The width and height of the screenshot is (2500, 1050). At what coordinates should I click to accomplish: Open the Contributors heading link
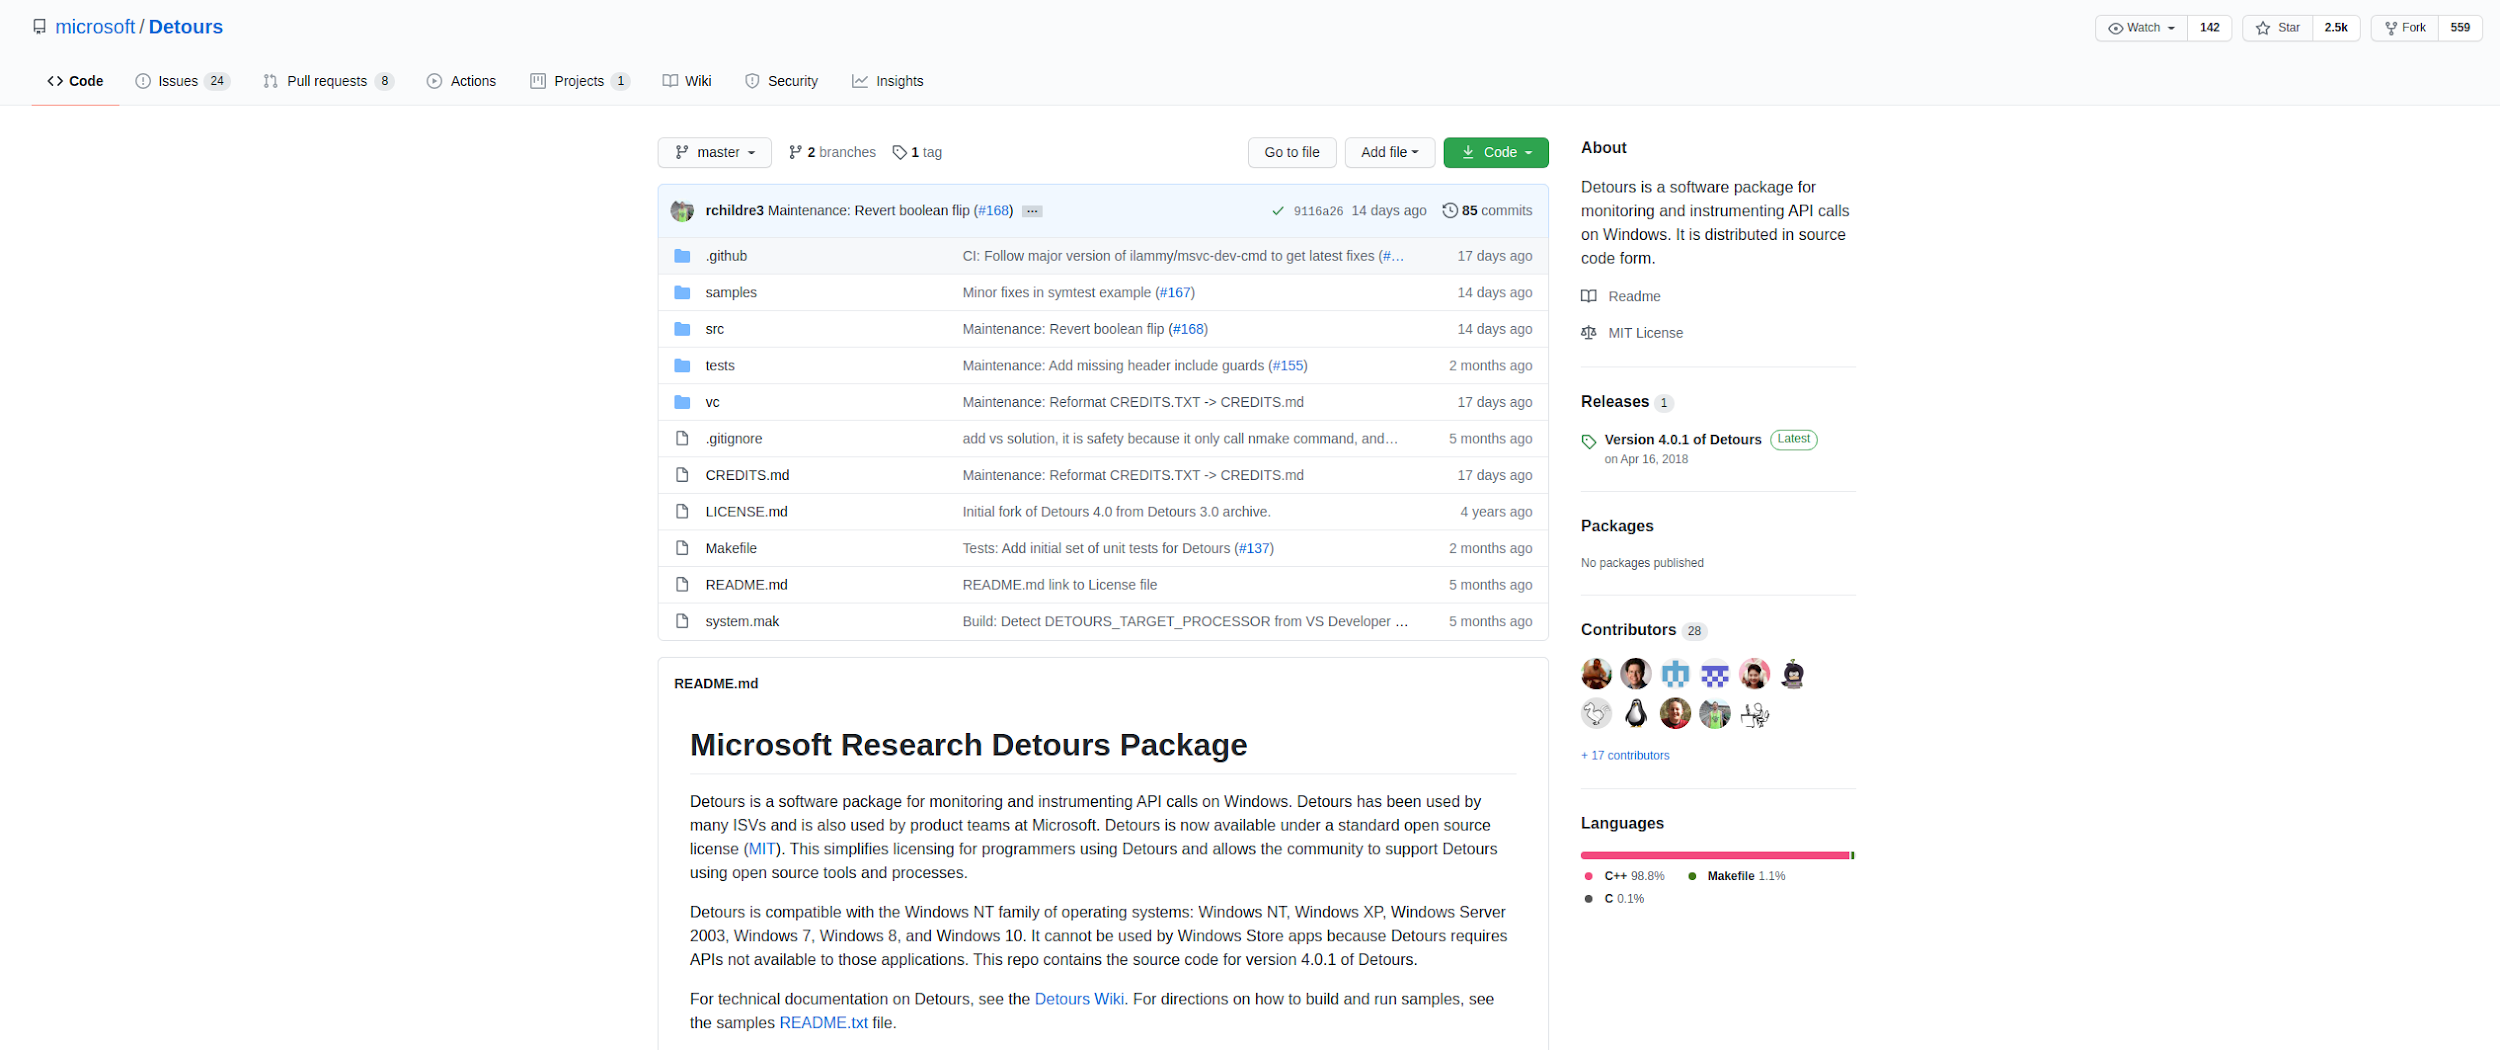1628,630
